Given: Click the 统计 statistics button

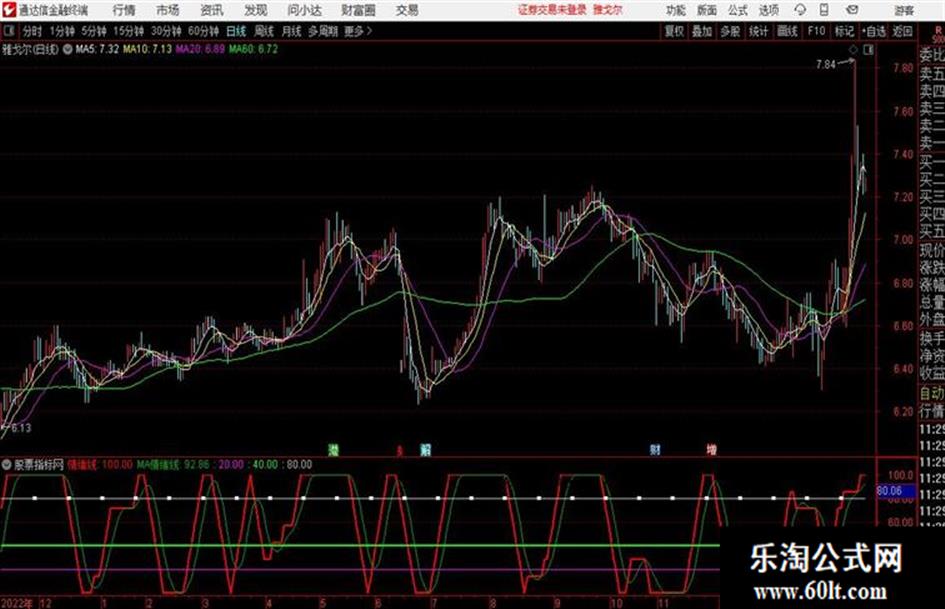Looking at the screenshot, I should 759,31.
